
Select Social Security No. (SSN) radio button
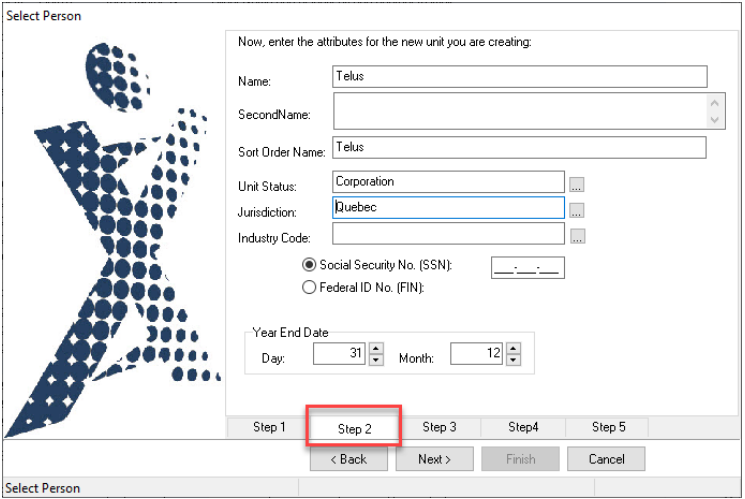click(x=309, y=265)
